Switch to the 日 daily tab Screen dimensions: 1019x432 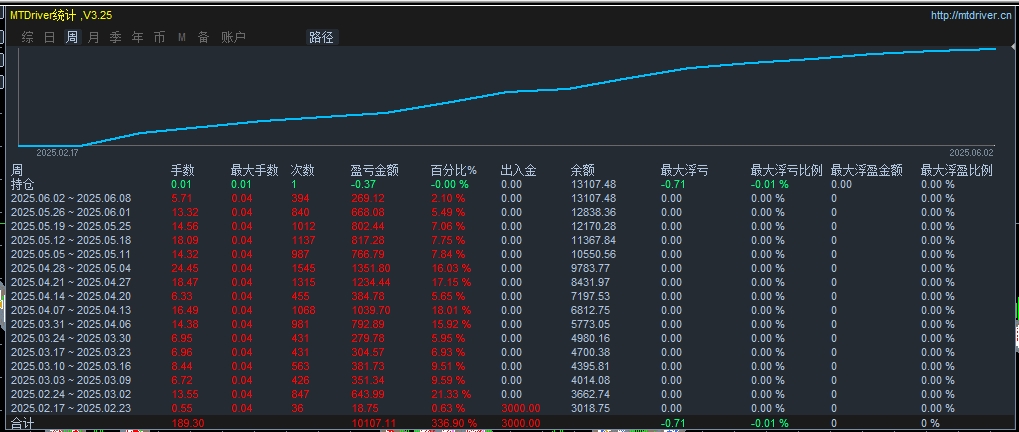[49, 37]
